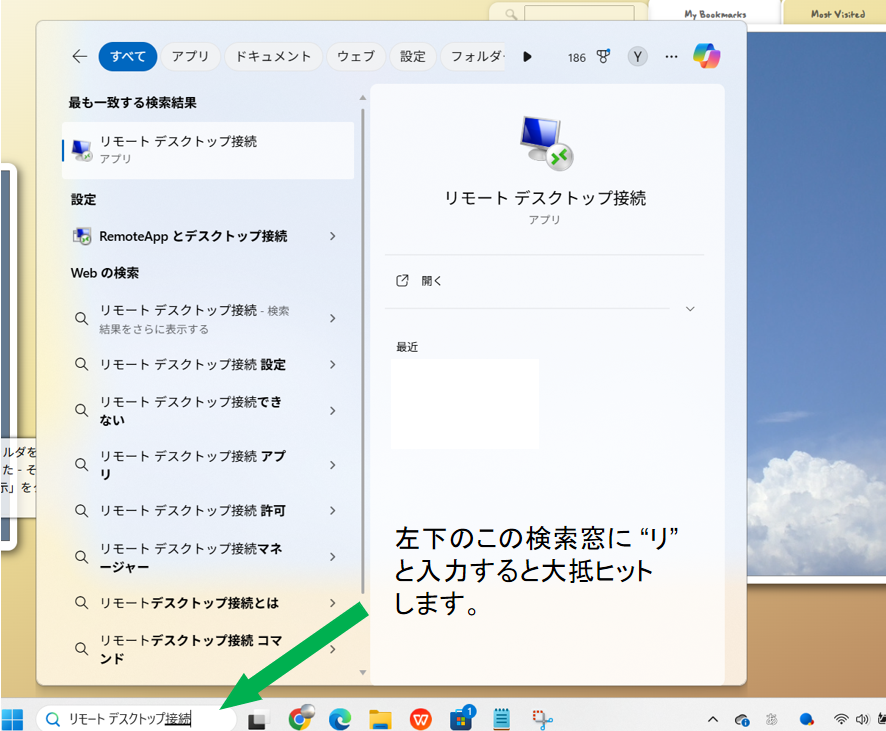Select the アプリ filter tab
This screenshot has width=886, height=731.
pos(190,57)
